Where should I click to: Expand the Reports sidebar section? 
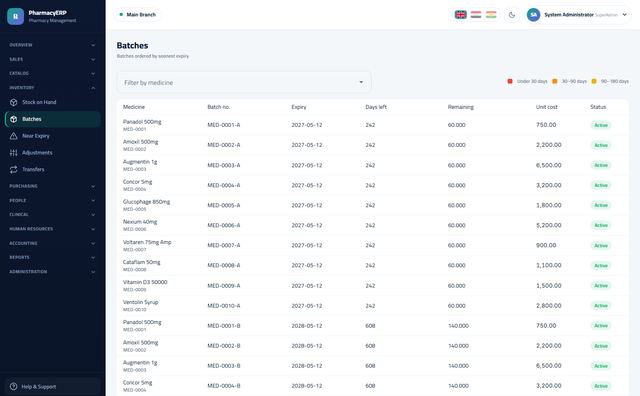pos(52,258)
